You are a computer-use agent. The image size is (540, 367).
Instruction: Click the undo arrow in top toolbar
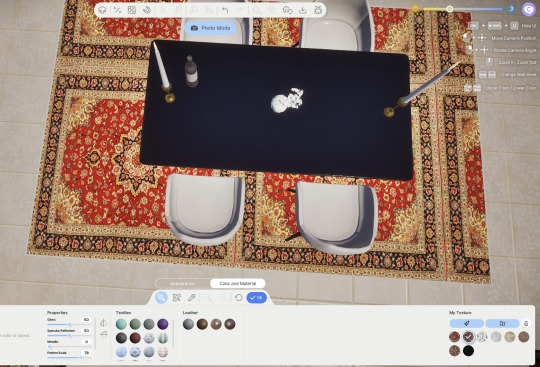point(225,10)
